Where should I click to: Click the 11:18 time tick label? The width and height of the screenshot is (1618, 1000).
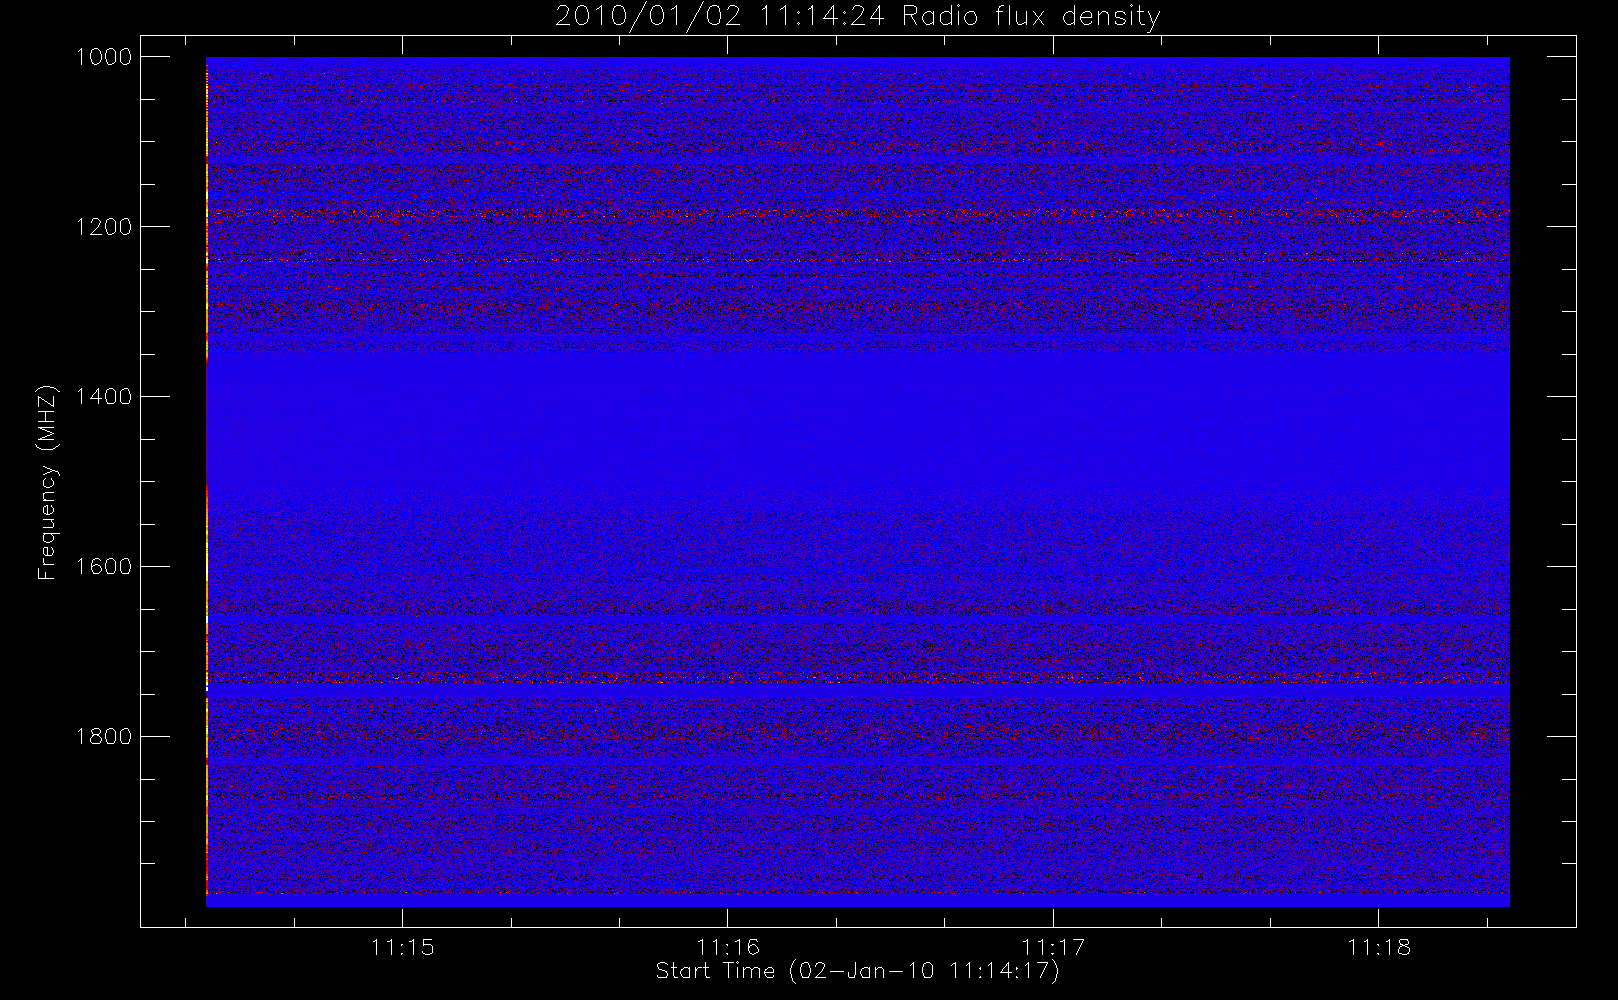click(x=1379, y=947)
